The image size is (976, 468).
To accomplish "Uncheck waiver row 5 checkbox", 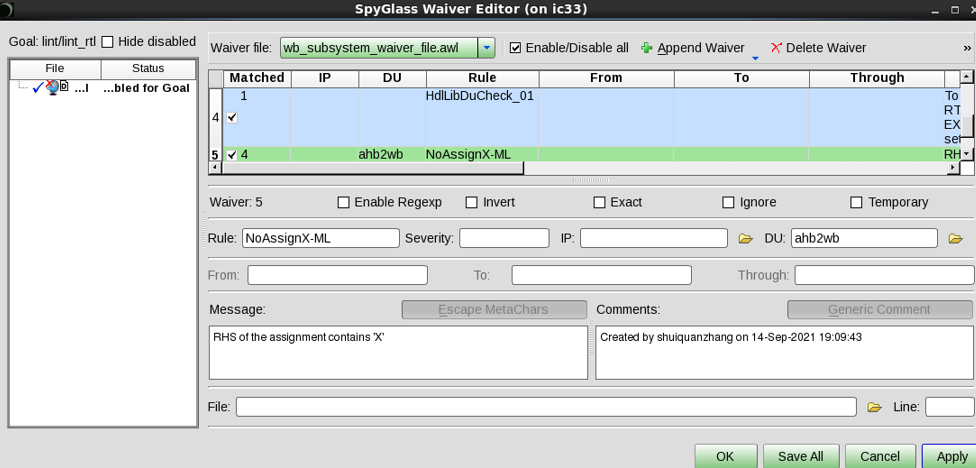I will tap(232, 154).
